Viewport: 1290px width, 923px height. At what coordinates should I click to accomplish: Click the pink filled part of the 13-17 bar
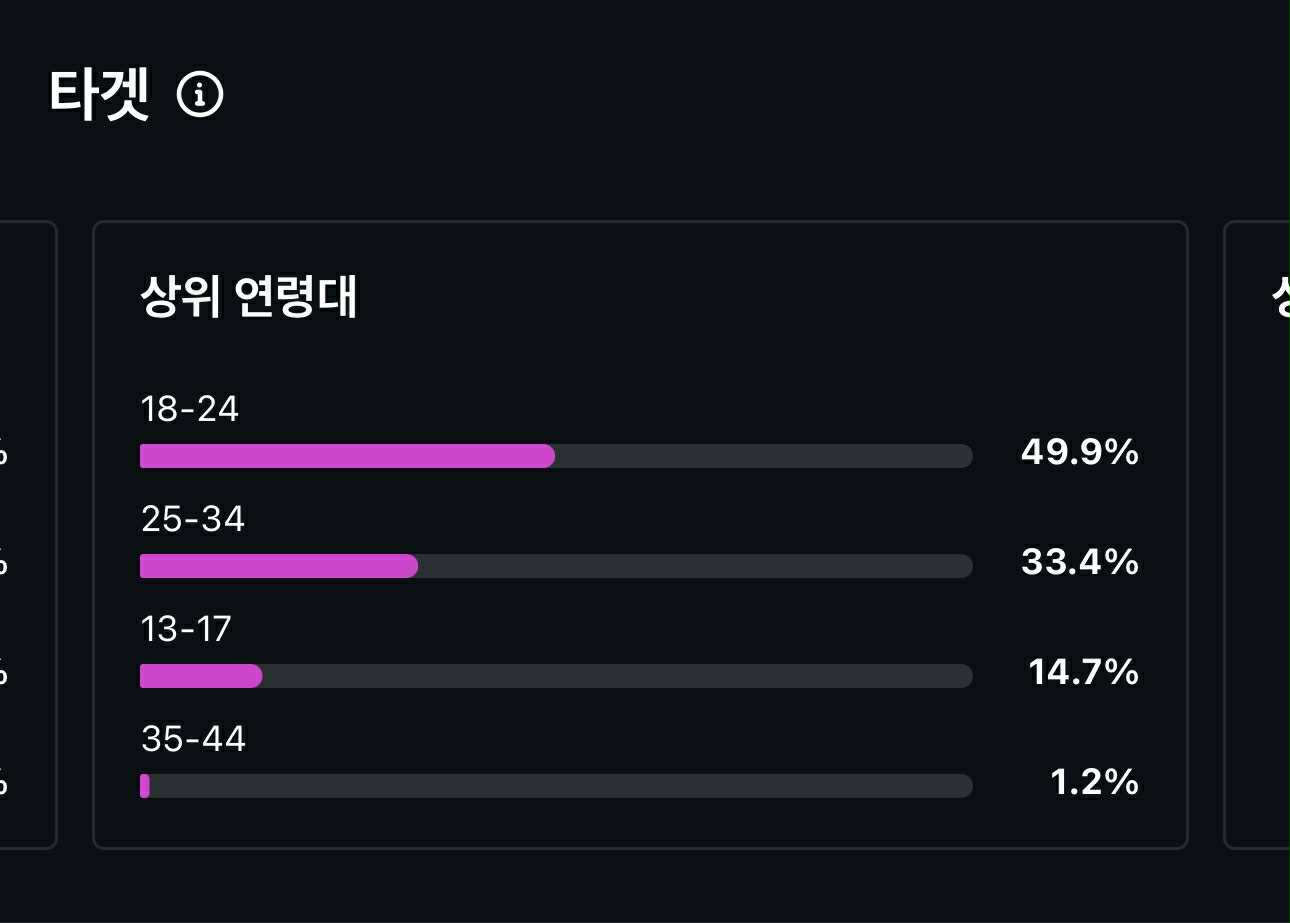pos(200,676)
